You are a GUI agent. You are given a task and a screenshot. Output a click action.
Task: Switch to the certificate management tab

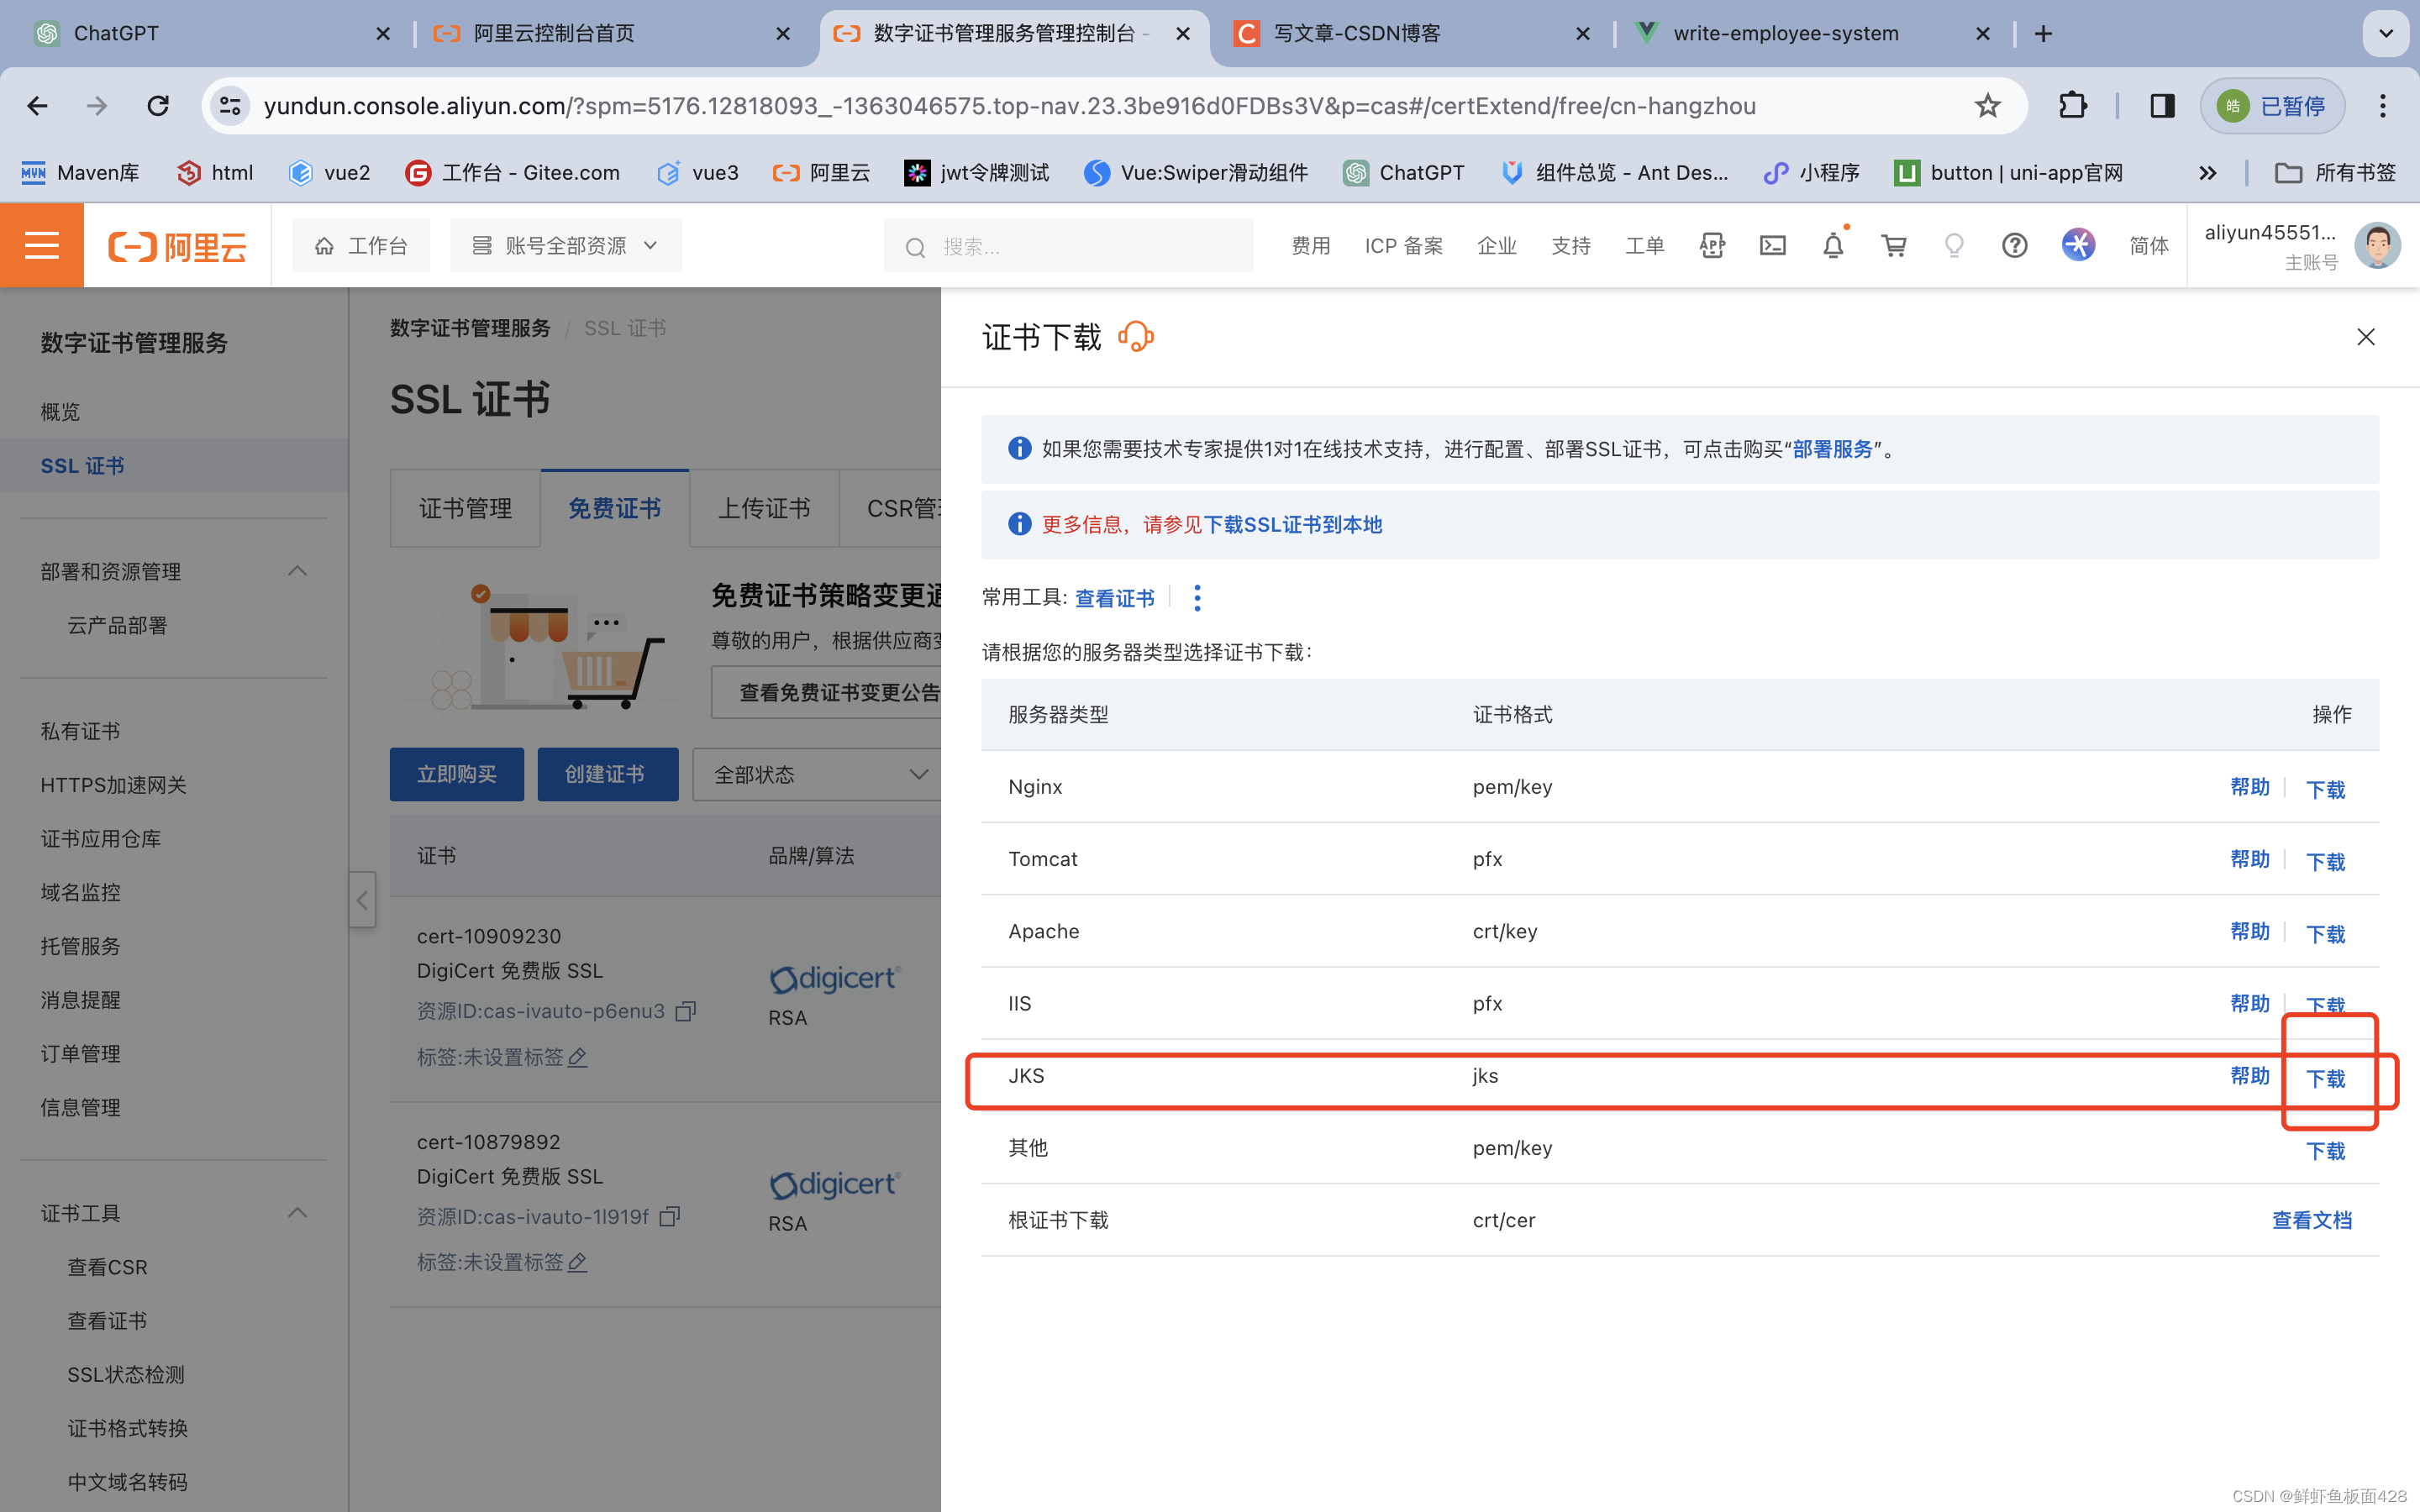pos(465,509)
